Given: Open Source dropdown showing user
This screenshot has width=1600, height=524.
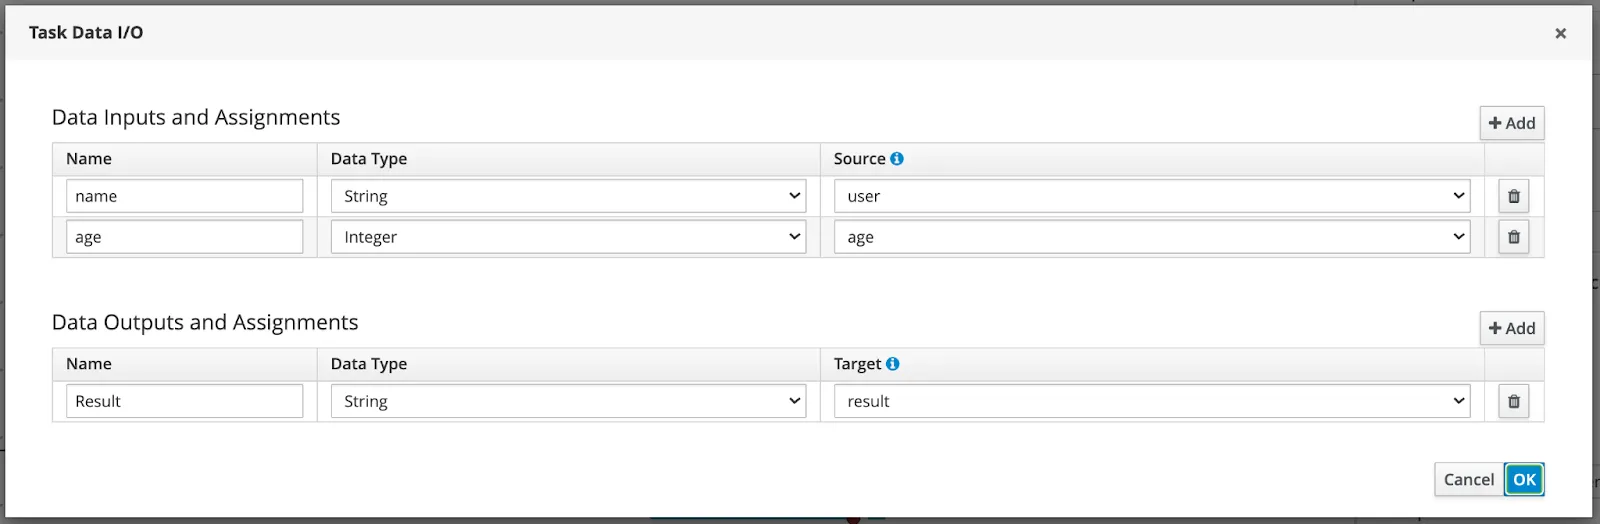Looking at the screenshot, I should click(1152, 196).
